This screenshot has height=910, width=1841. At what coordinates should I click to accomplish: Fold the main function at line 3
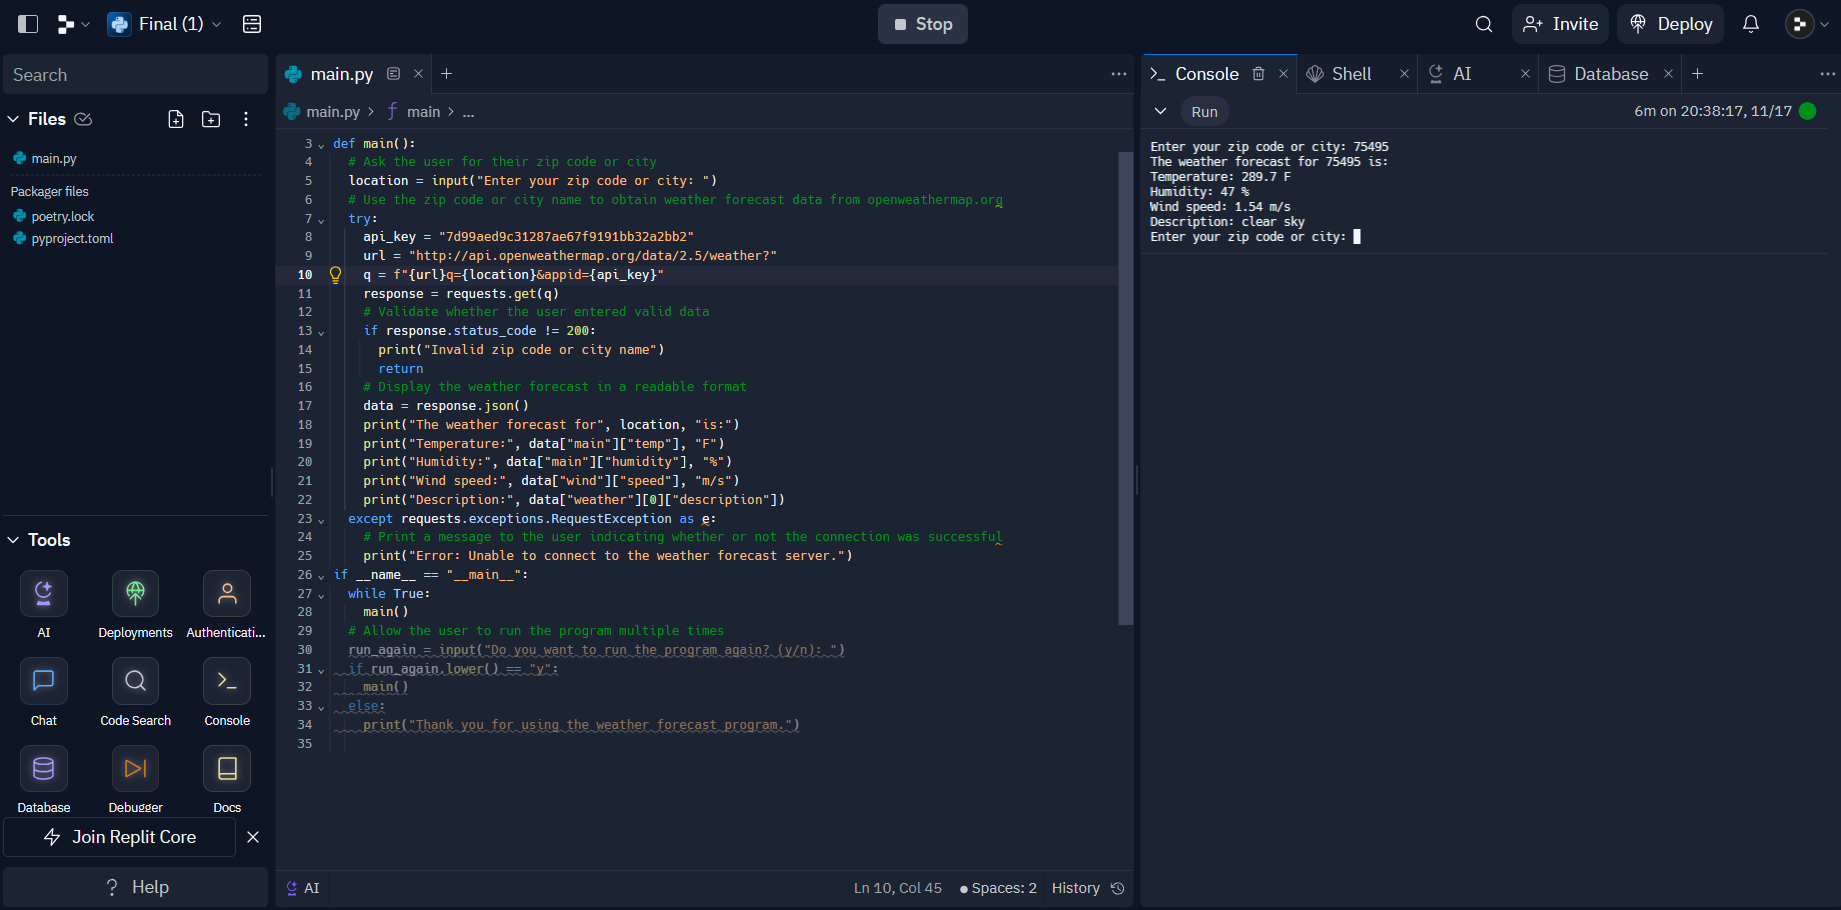pyautogui.click(x=321, y=145)
